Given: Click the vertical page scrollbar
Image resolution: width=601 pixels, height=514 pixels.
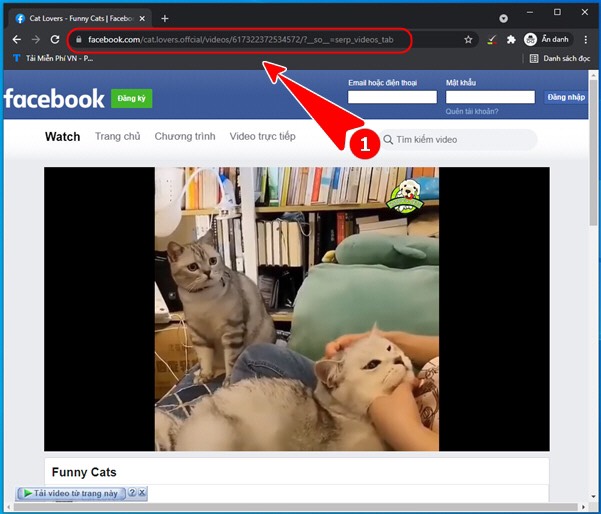Looking at the screenshot, I should tap(593, 153).
